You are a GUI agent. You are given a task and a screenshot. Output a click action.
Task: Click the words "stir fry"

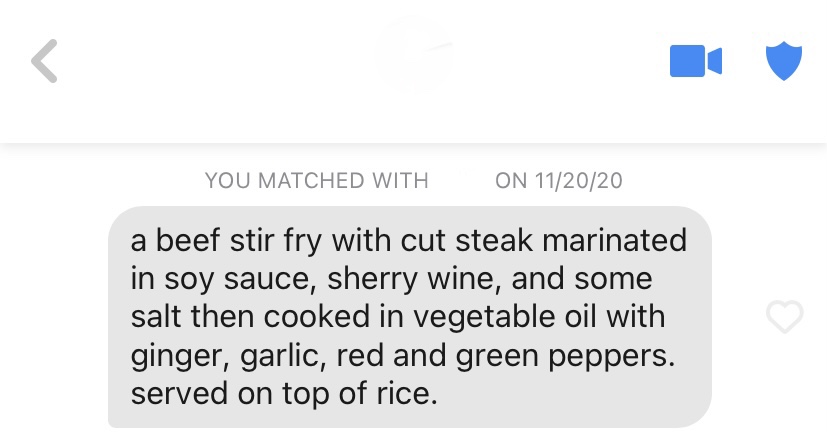tap(283, 241)
